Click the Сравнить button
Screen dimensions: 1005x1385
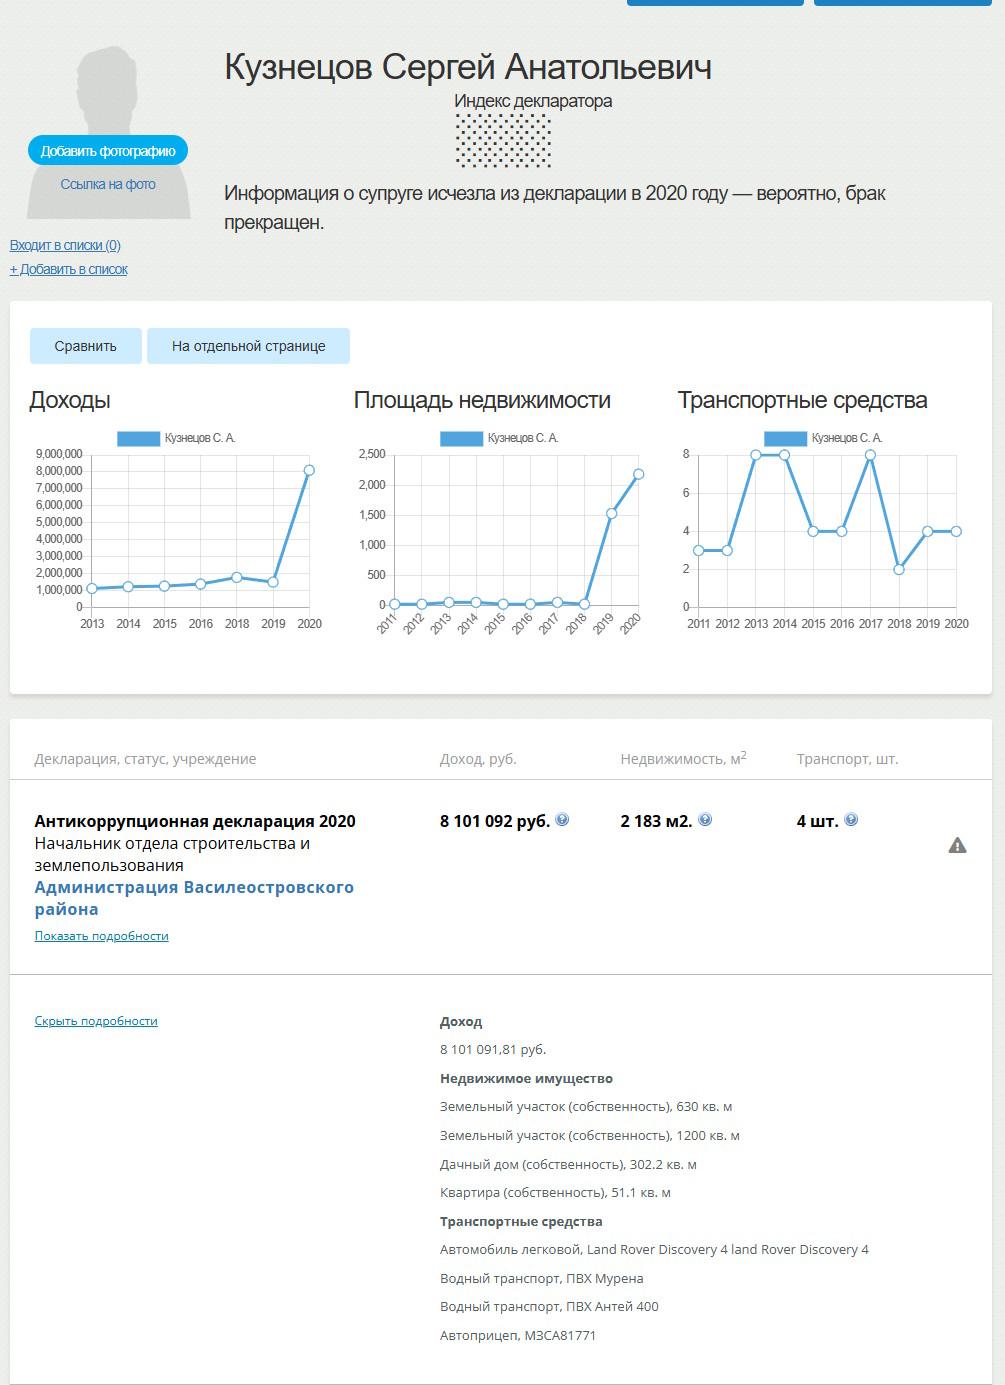tap(85, 346)
